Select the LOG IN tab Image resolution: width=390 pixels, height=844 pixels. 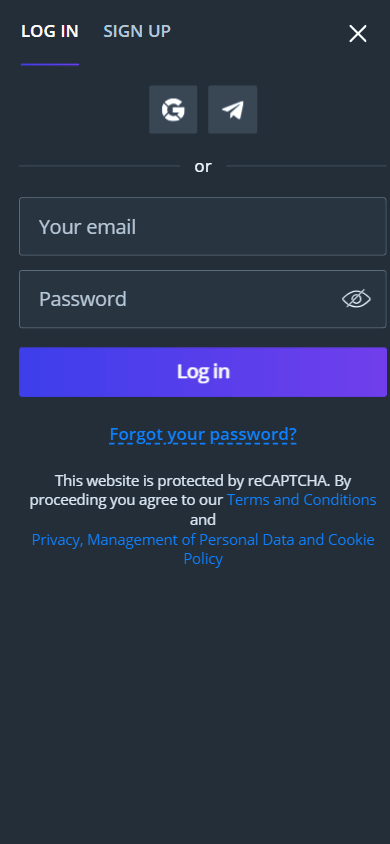coord(50,31)
